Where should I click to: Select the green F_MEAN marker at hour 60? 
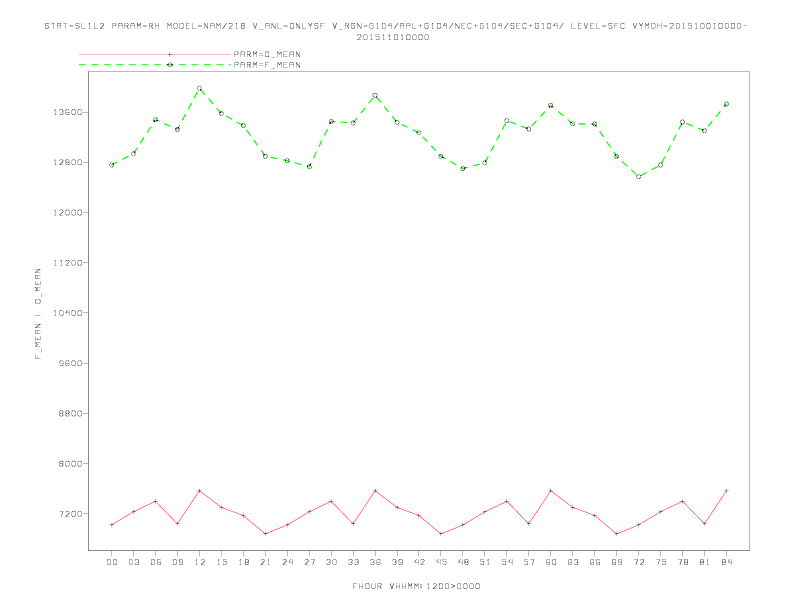551,106
